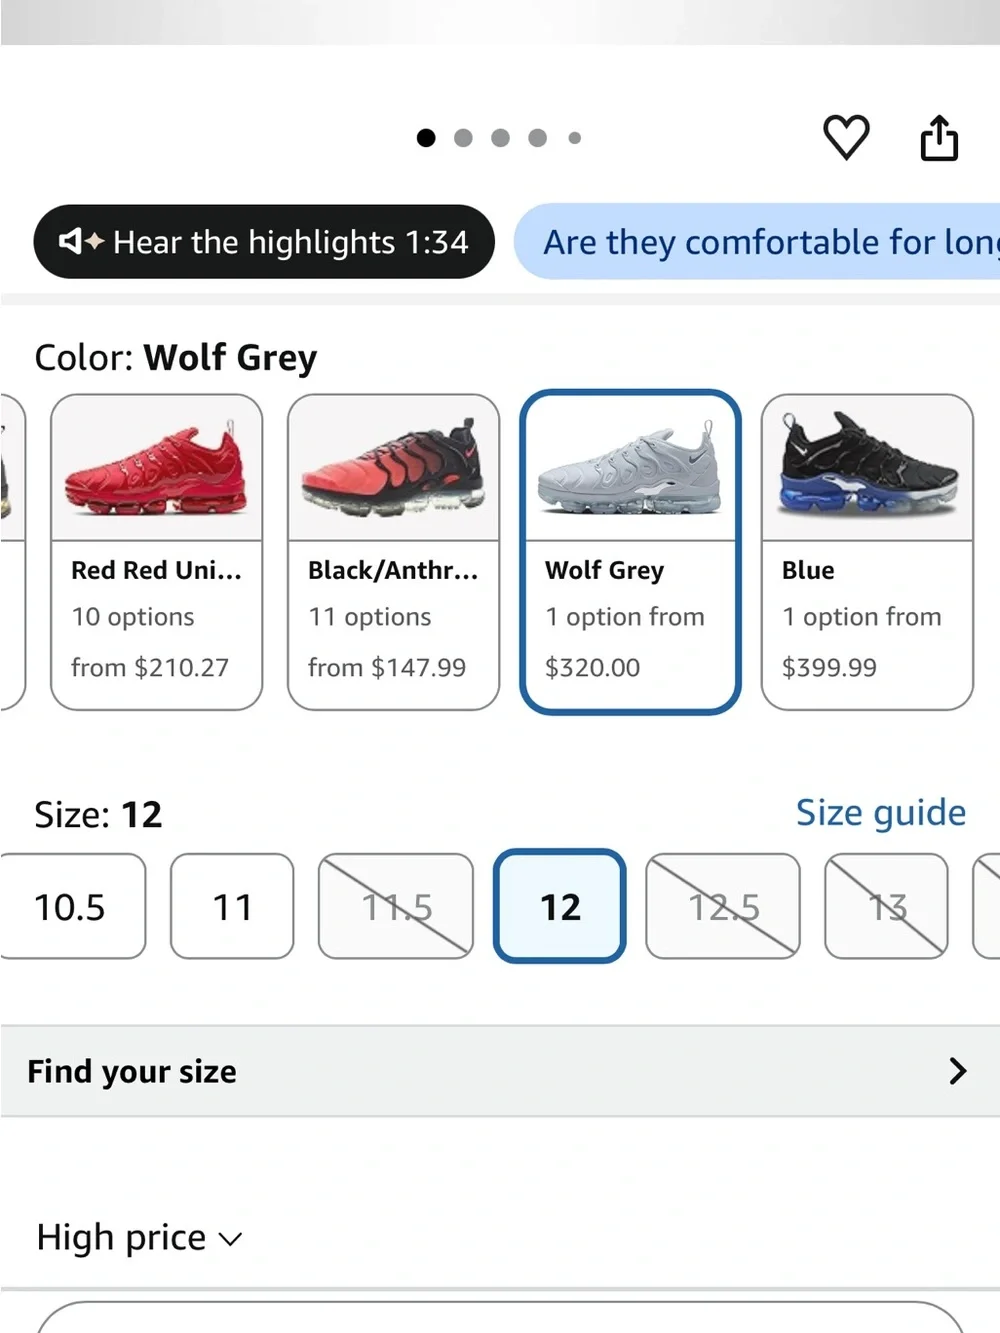The height and width of the screenshot is (1333, 1000).
Task: Click the '$320.00' Wolf Grey price
Action: (592, 667)
